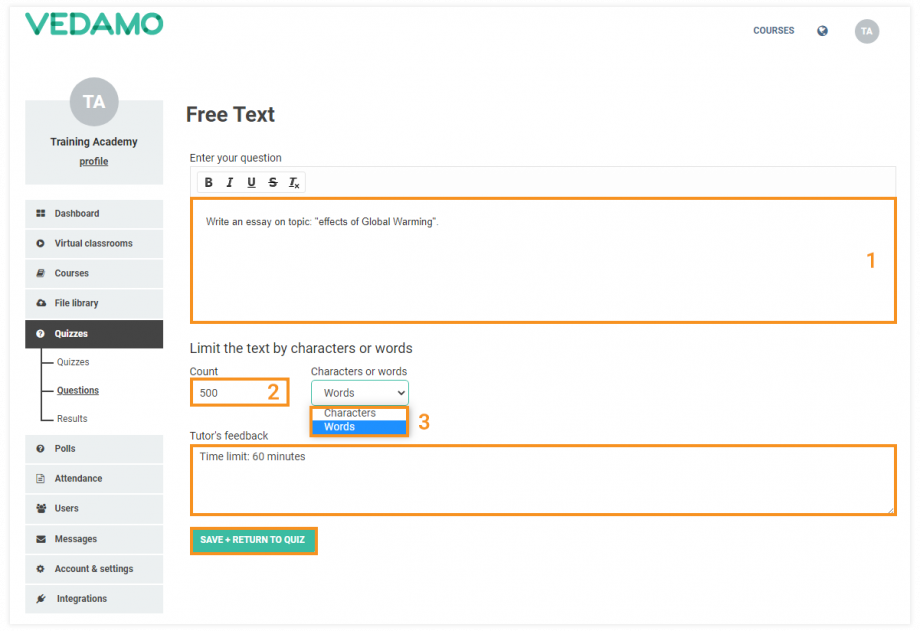This screenshot has height=631, width=920.
Task: Click the Messages sidebar icon
Action: [x=40, y=538]
